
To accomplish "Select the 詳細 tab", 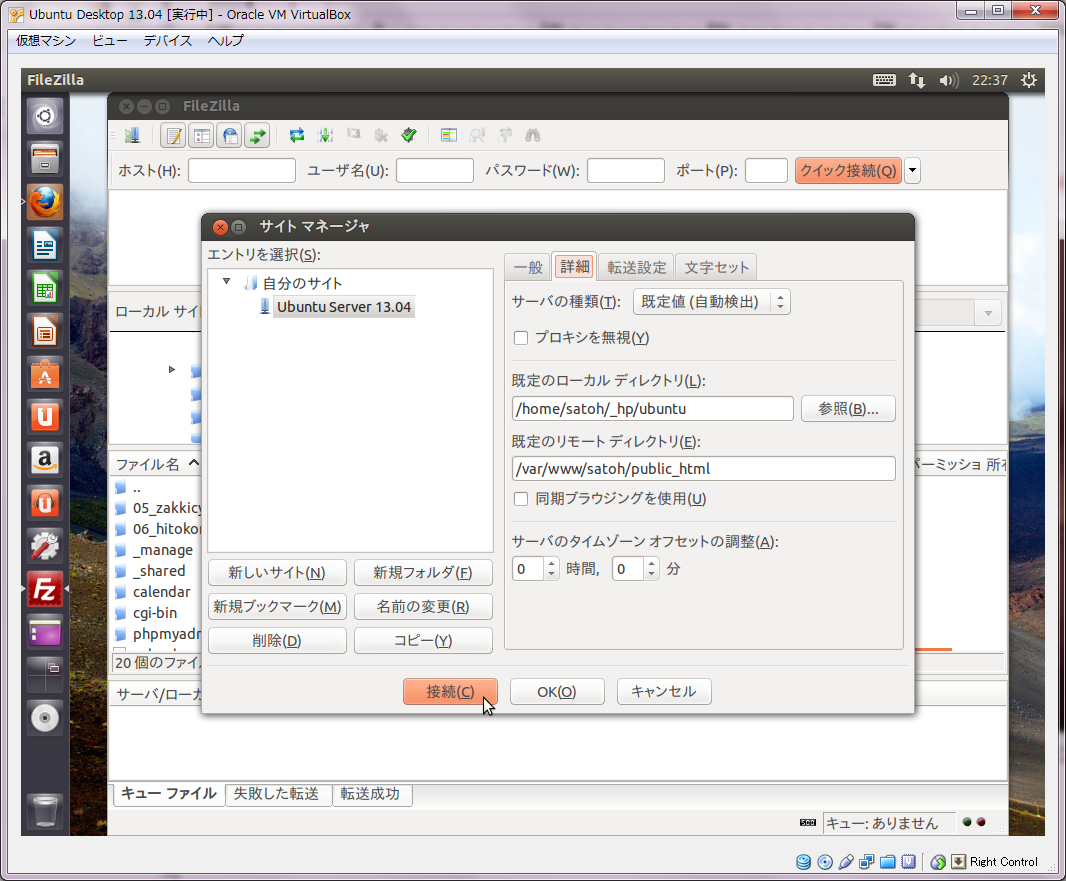I will tap(574, 266).
